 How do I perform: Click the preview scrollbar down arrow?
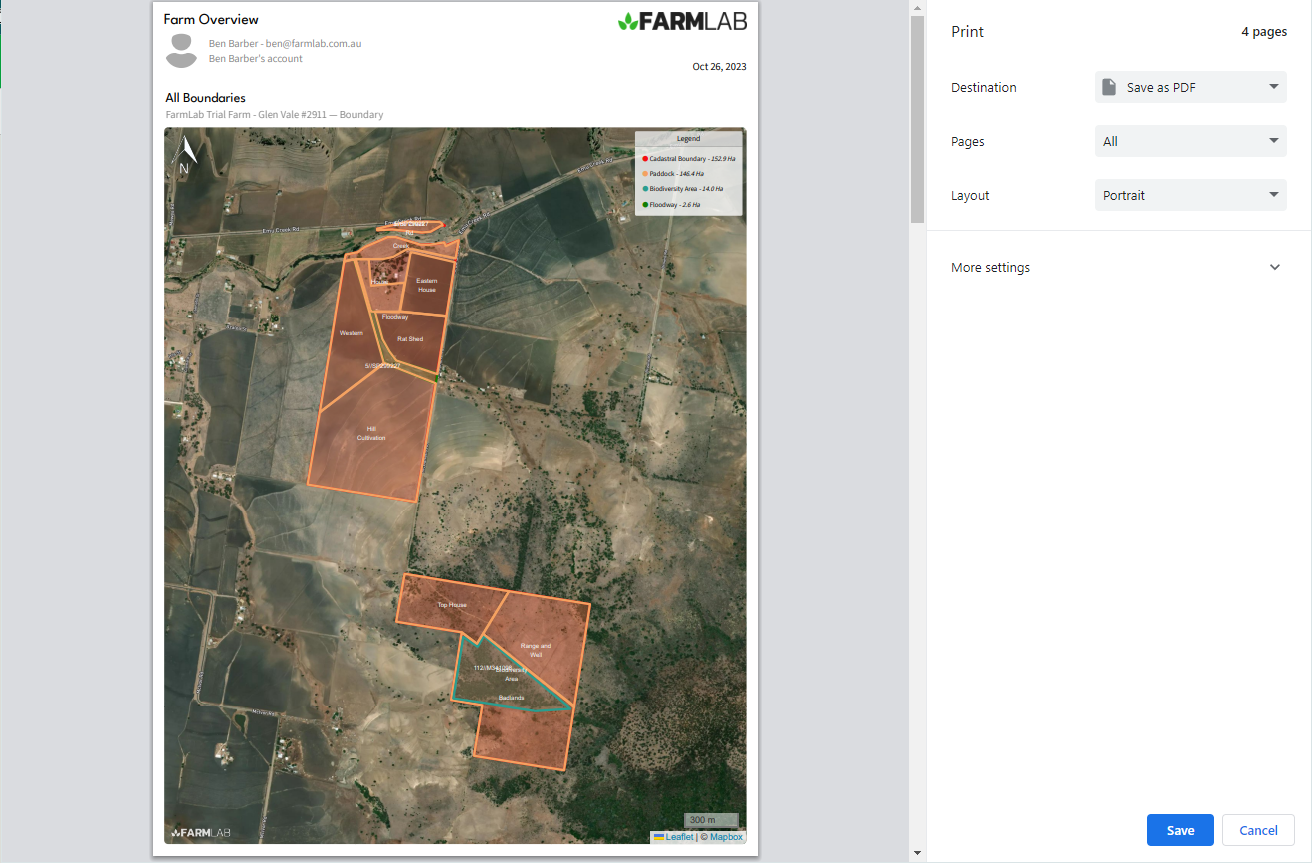(x=917, y=853)
